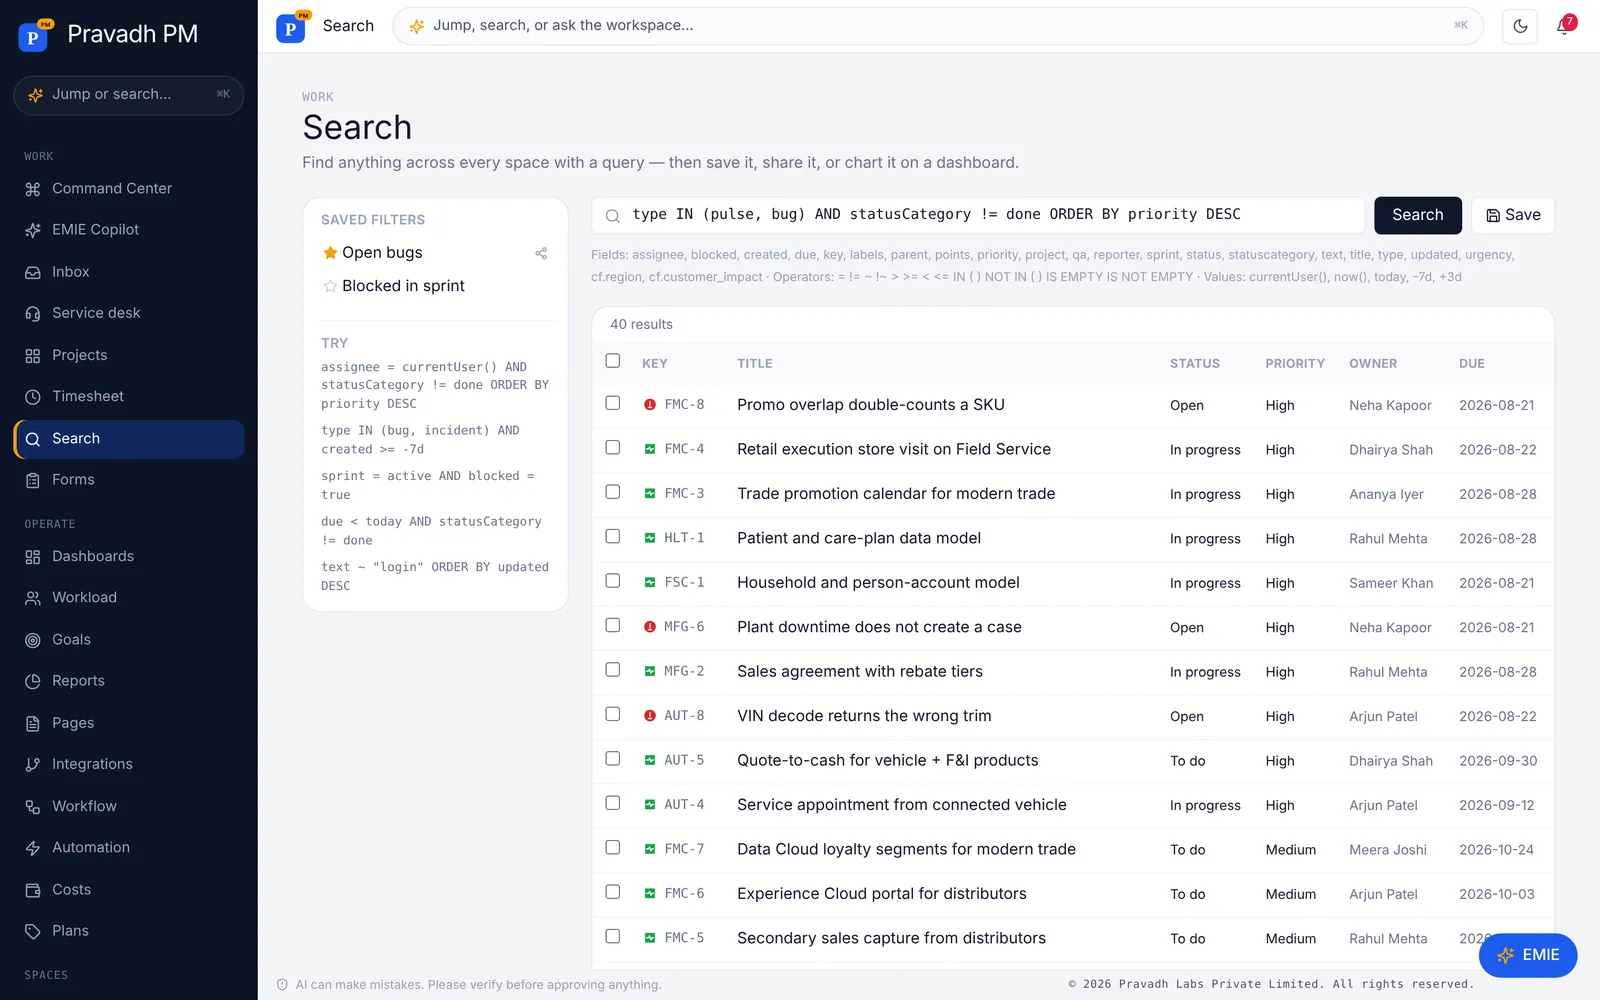Unstar the Open bugs saved filter
The width and height of the screenshot is (1600, 1000).
pos(330,253)
